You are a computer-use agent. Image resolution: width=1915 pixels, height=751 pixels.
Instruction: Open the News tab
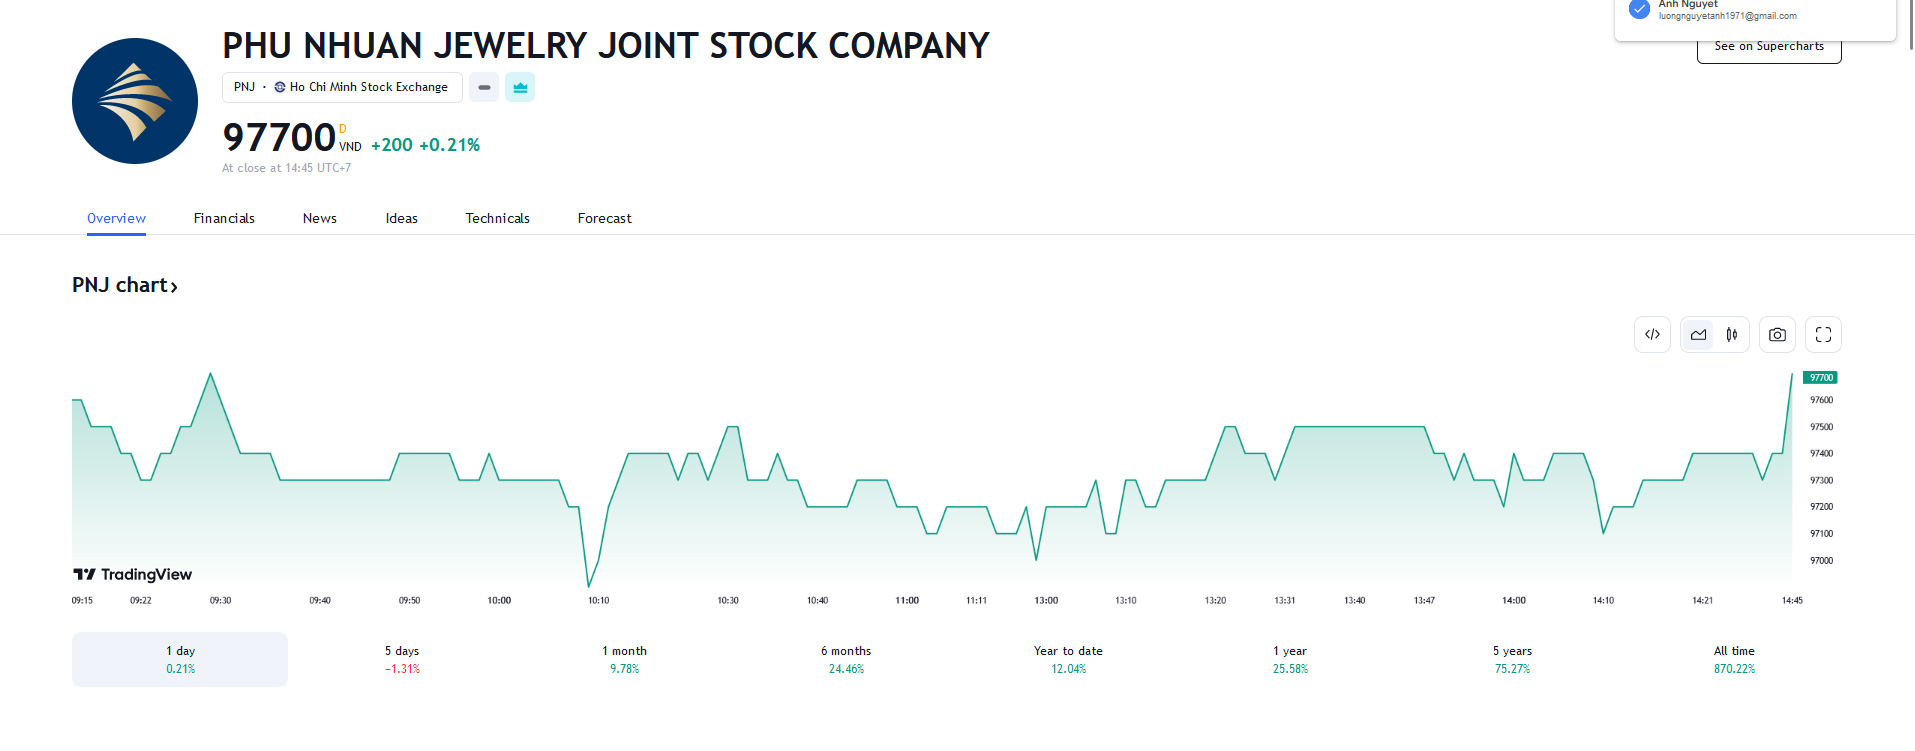click(x=320, y=218)
